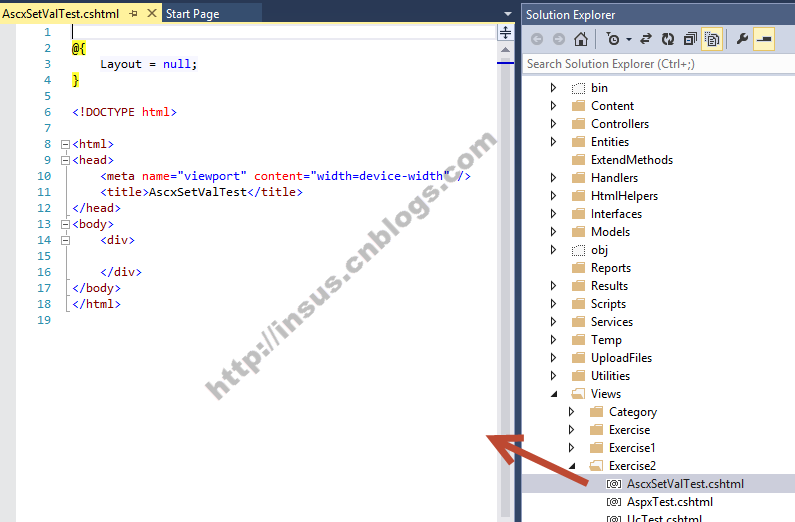This screenshot has width=795, height=522.
Task: Switch to the Start Page tab
Action: pos(193,14)
